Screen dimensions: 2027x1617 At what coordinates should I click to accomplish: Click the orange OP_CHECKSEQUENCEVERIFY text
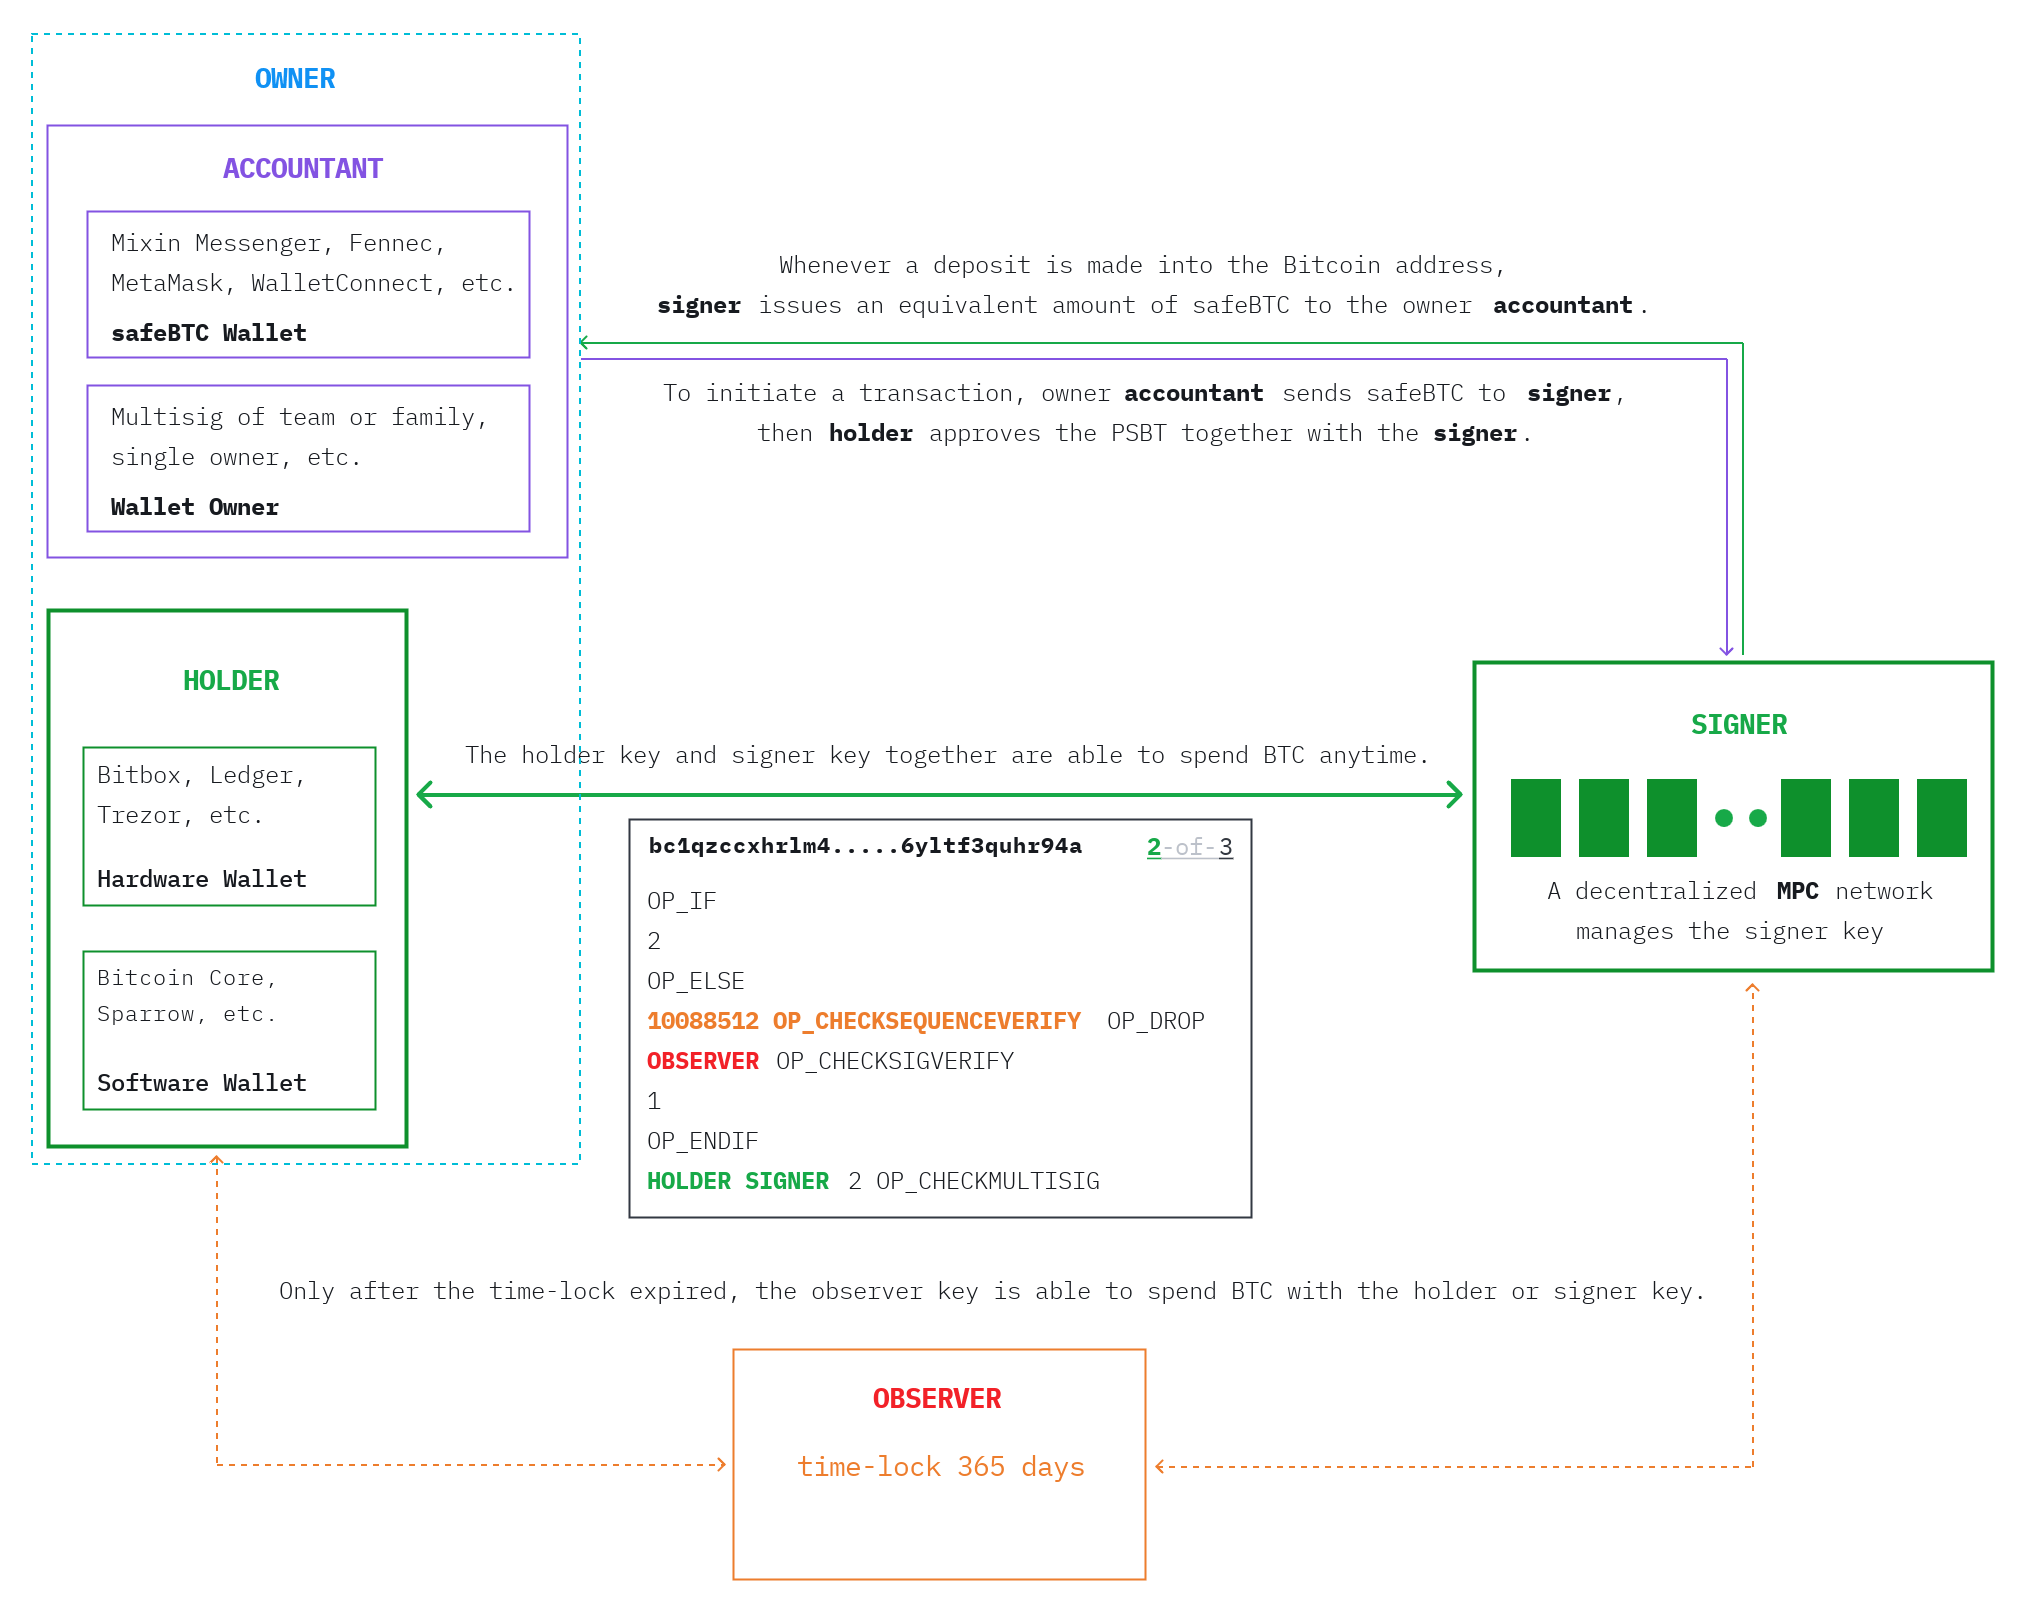click(x=926, y=1021)
